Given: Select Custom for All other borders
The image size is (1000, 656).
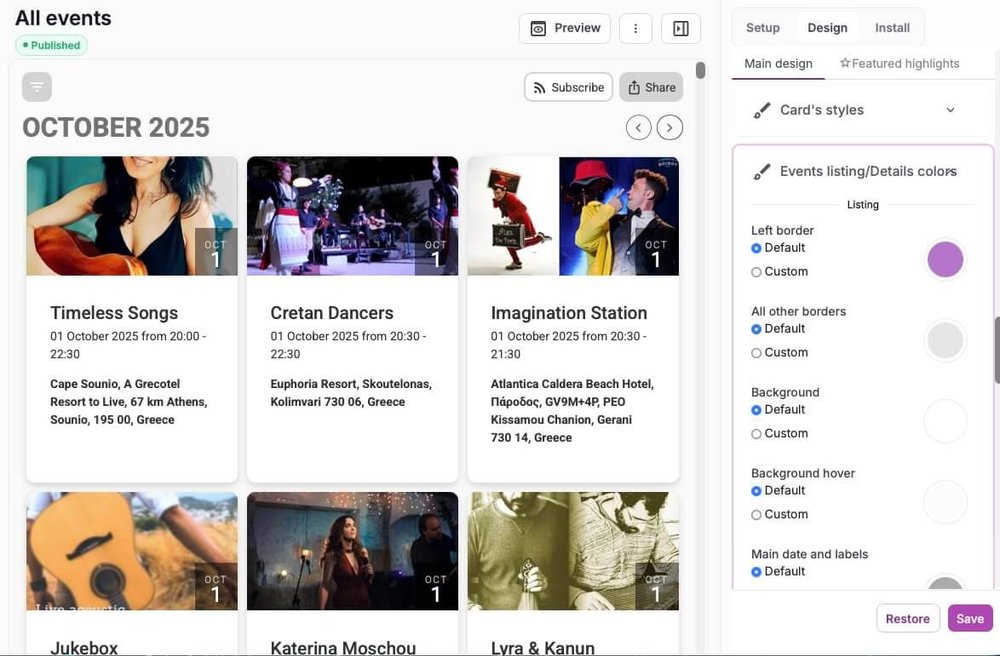Looking at the screenshot, I should point(756,353).
